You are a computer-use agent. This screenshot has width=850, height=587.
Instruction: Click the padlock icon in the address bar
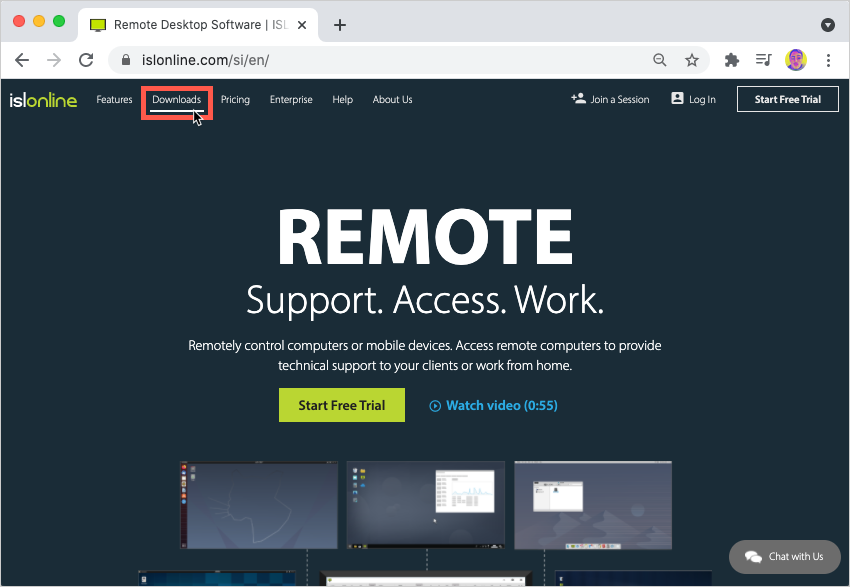coord(126,60)
